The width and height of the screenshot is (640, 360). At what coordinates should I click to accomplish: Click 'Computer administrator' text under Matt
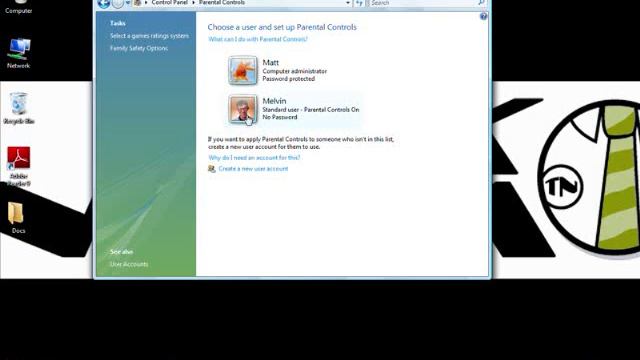click(x=295, y=71)
